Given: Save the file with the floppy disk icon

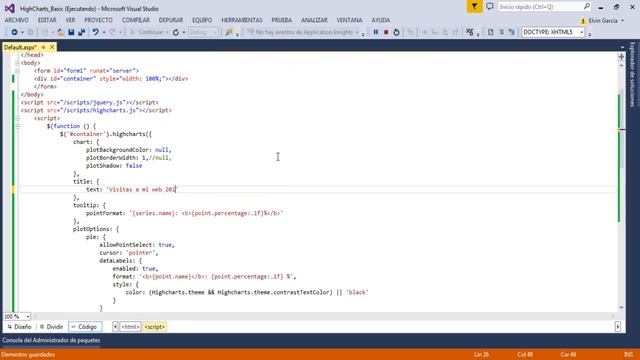Looking at the screenshot, I should point(71,32).
